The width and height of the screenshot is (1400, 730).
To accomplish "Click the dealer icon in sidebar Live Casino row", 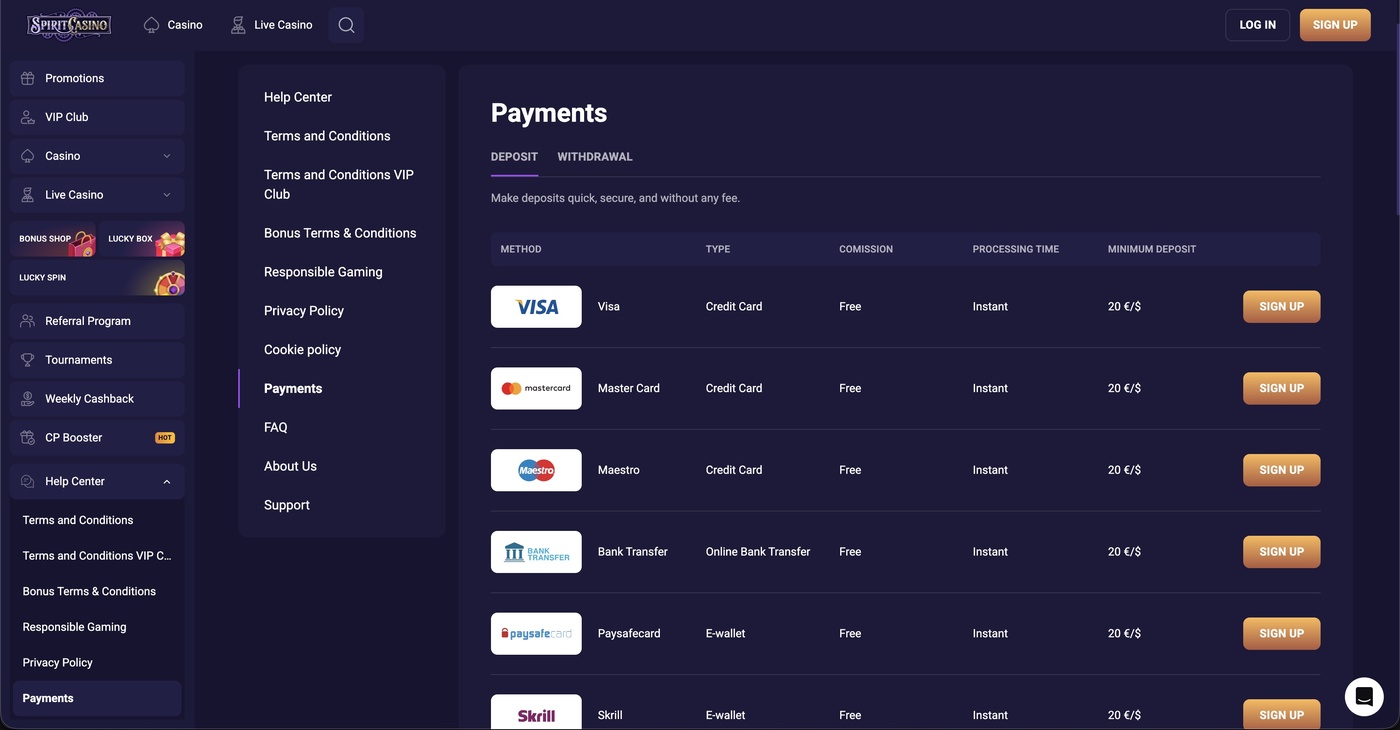I will coord(28,195).
